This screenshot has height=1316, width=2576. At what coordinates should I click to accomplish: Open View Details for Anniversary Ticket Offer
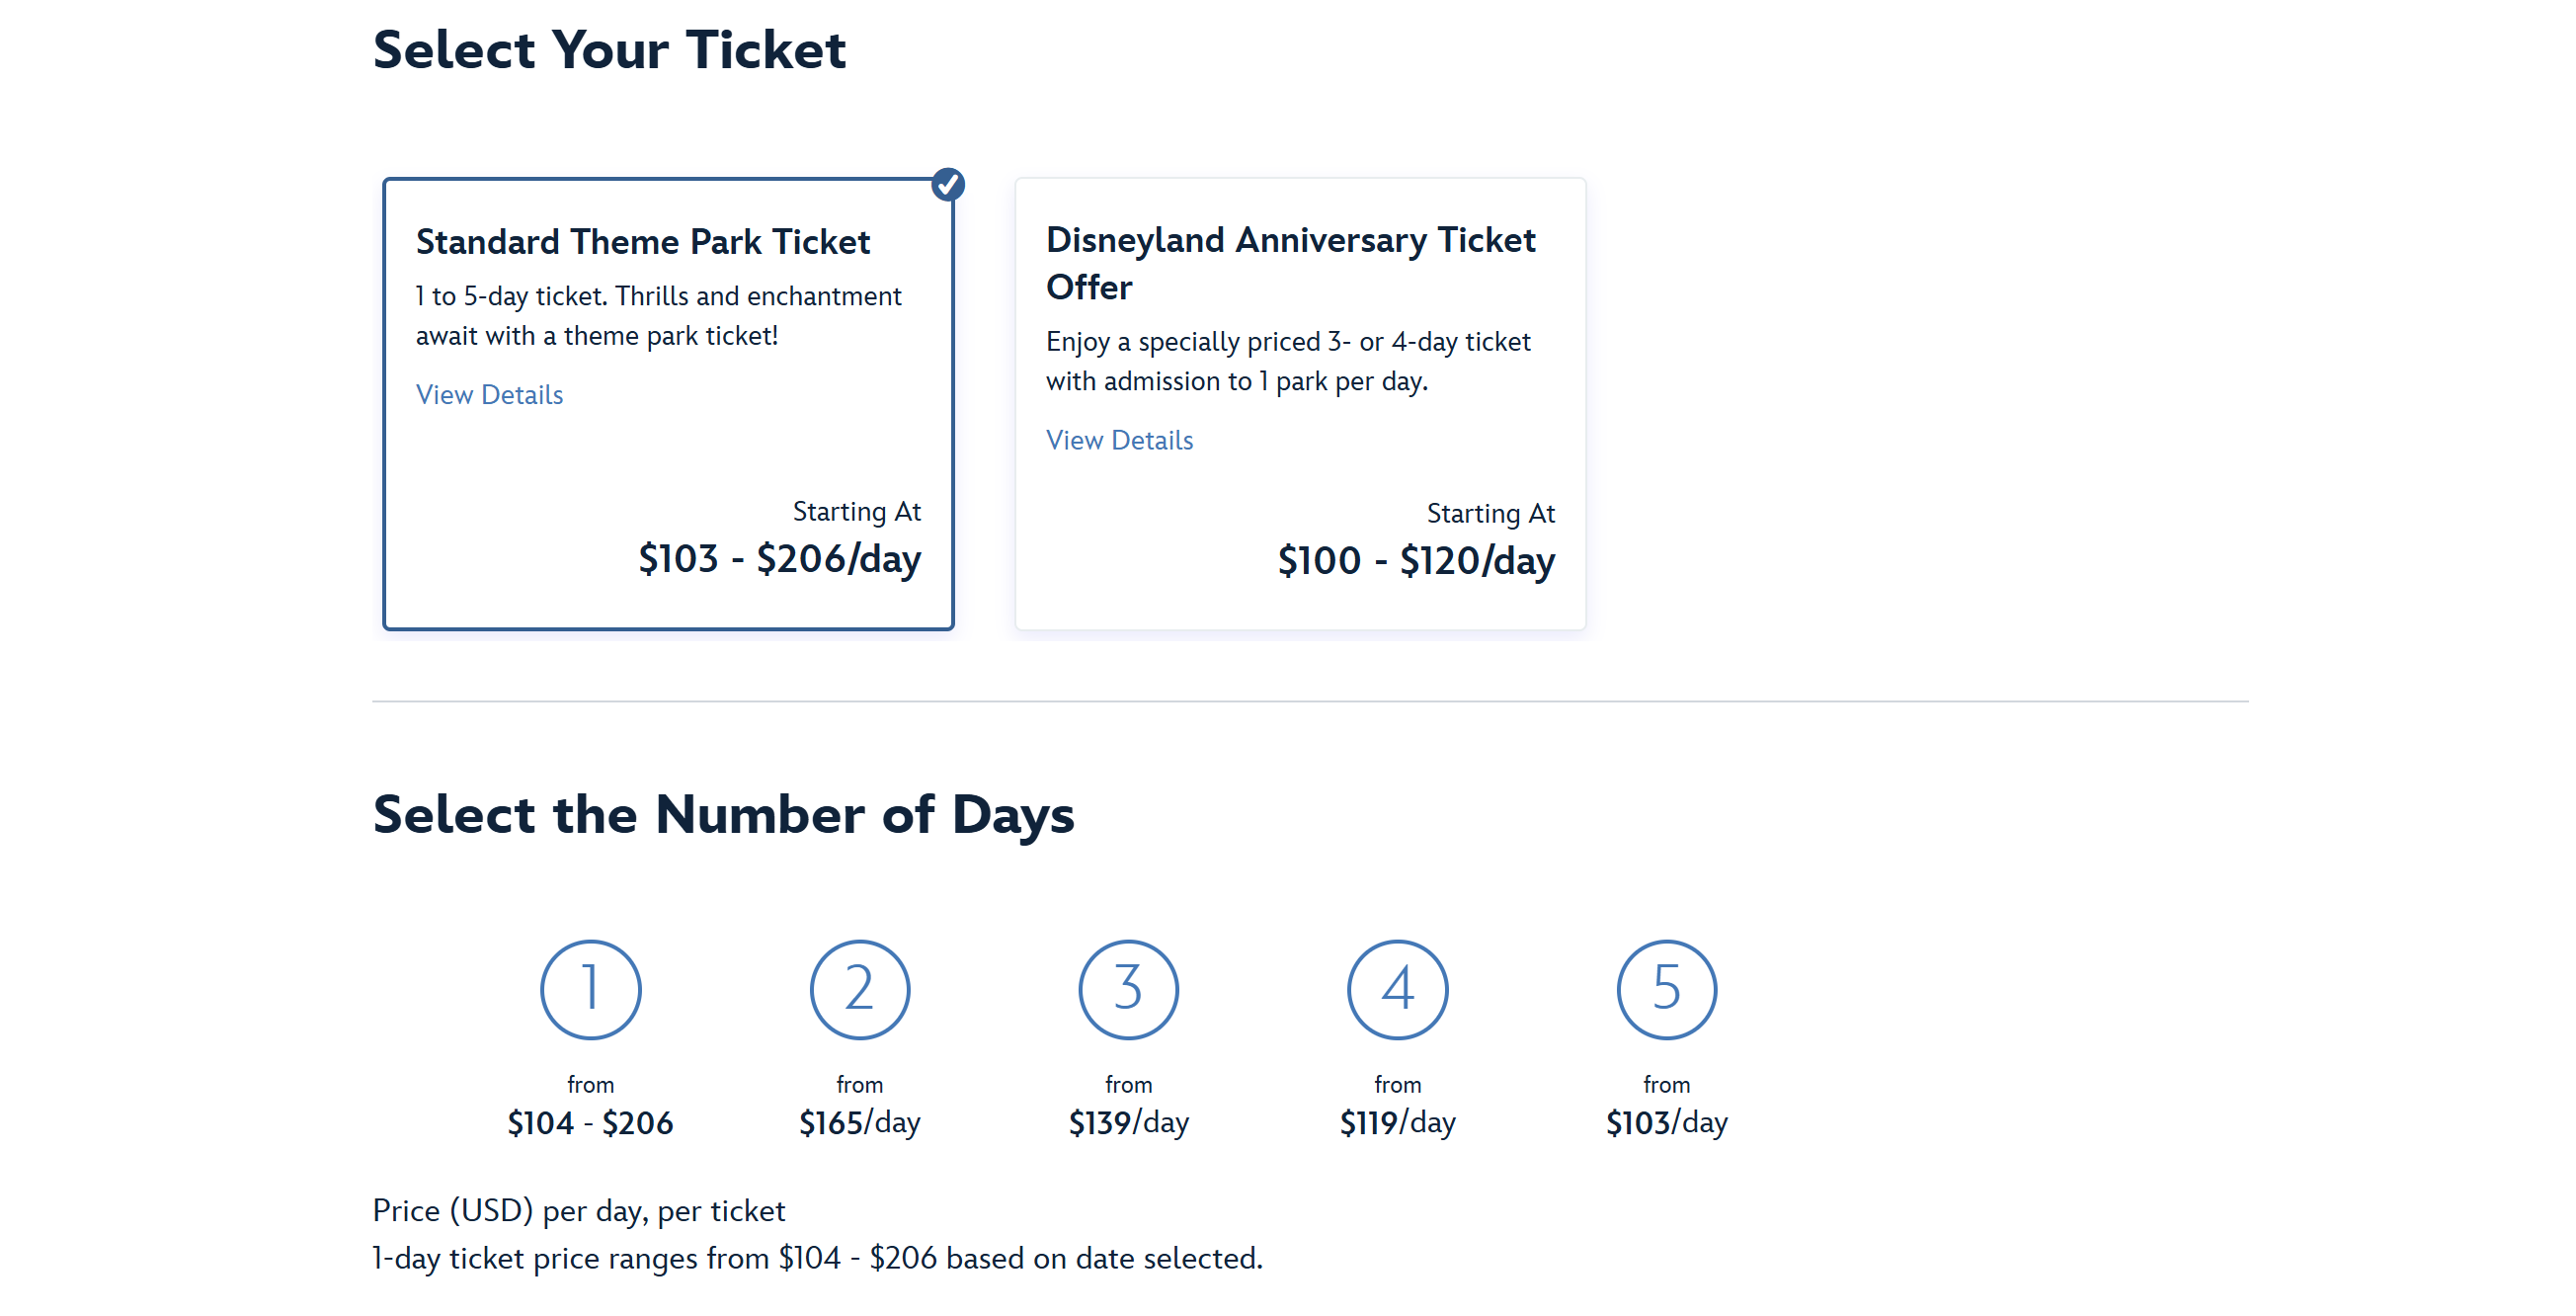pyautogui.click(x=1119, y=441)
